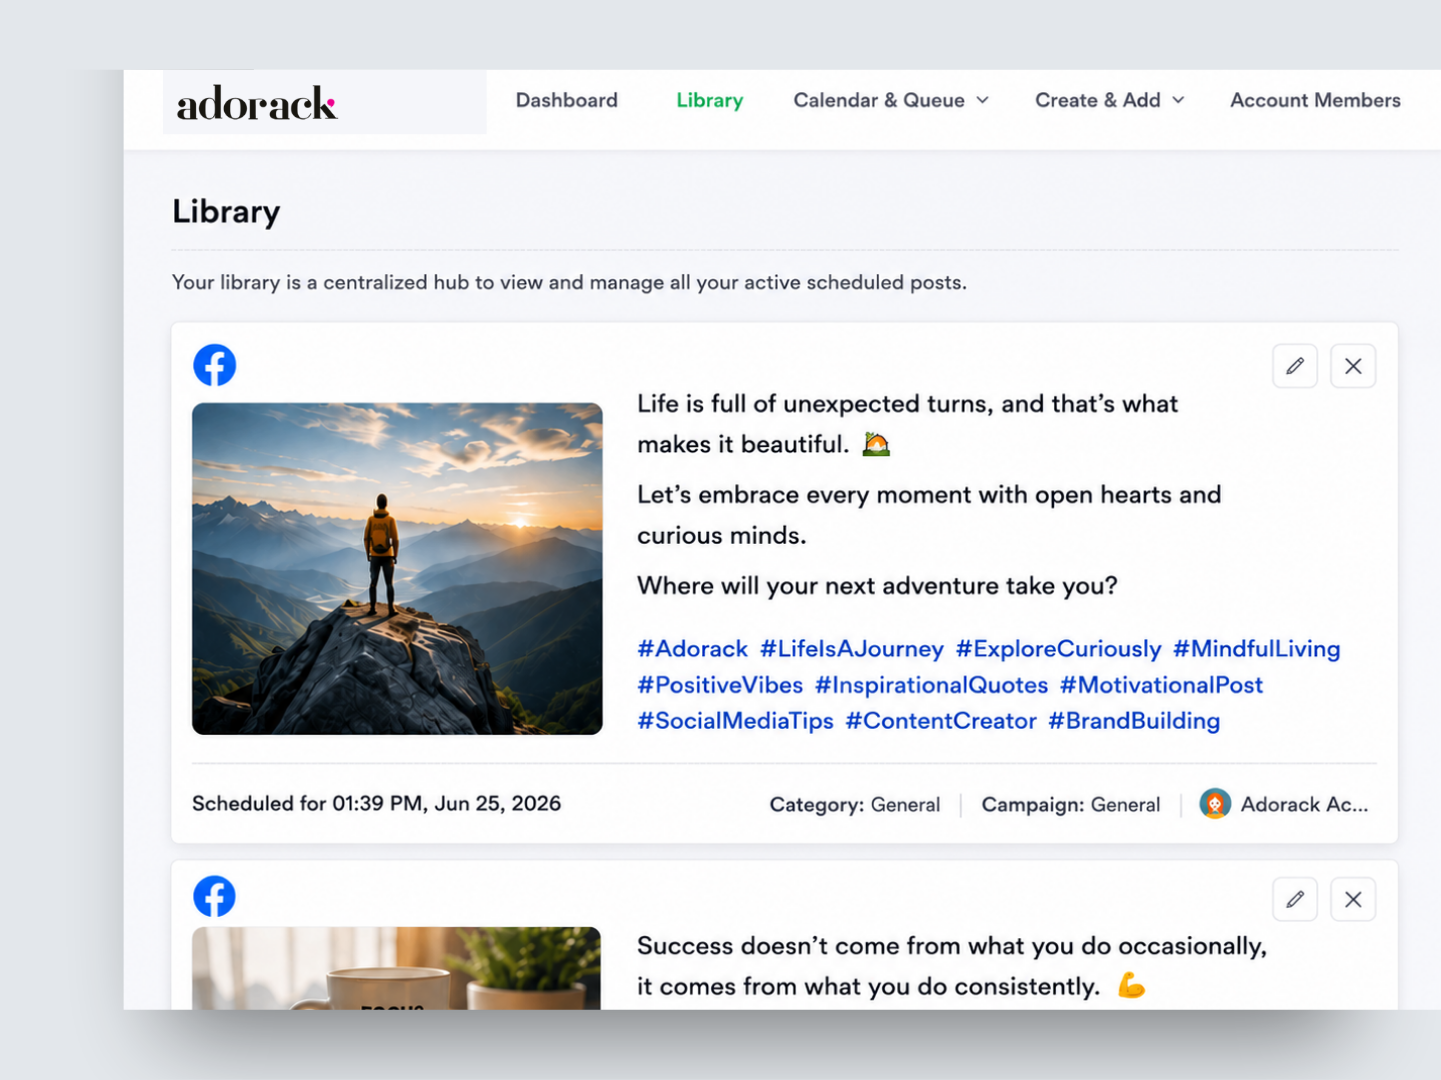Click the 'Library' page heading
The height and width of the screenshot is (1080, 1441).
pos(226,212)
